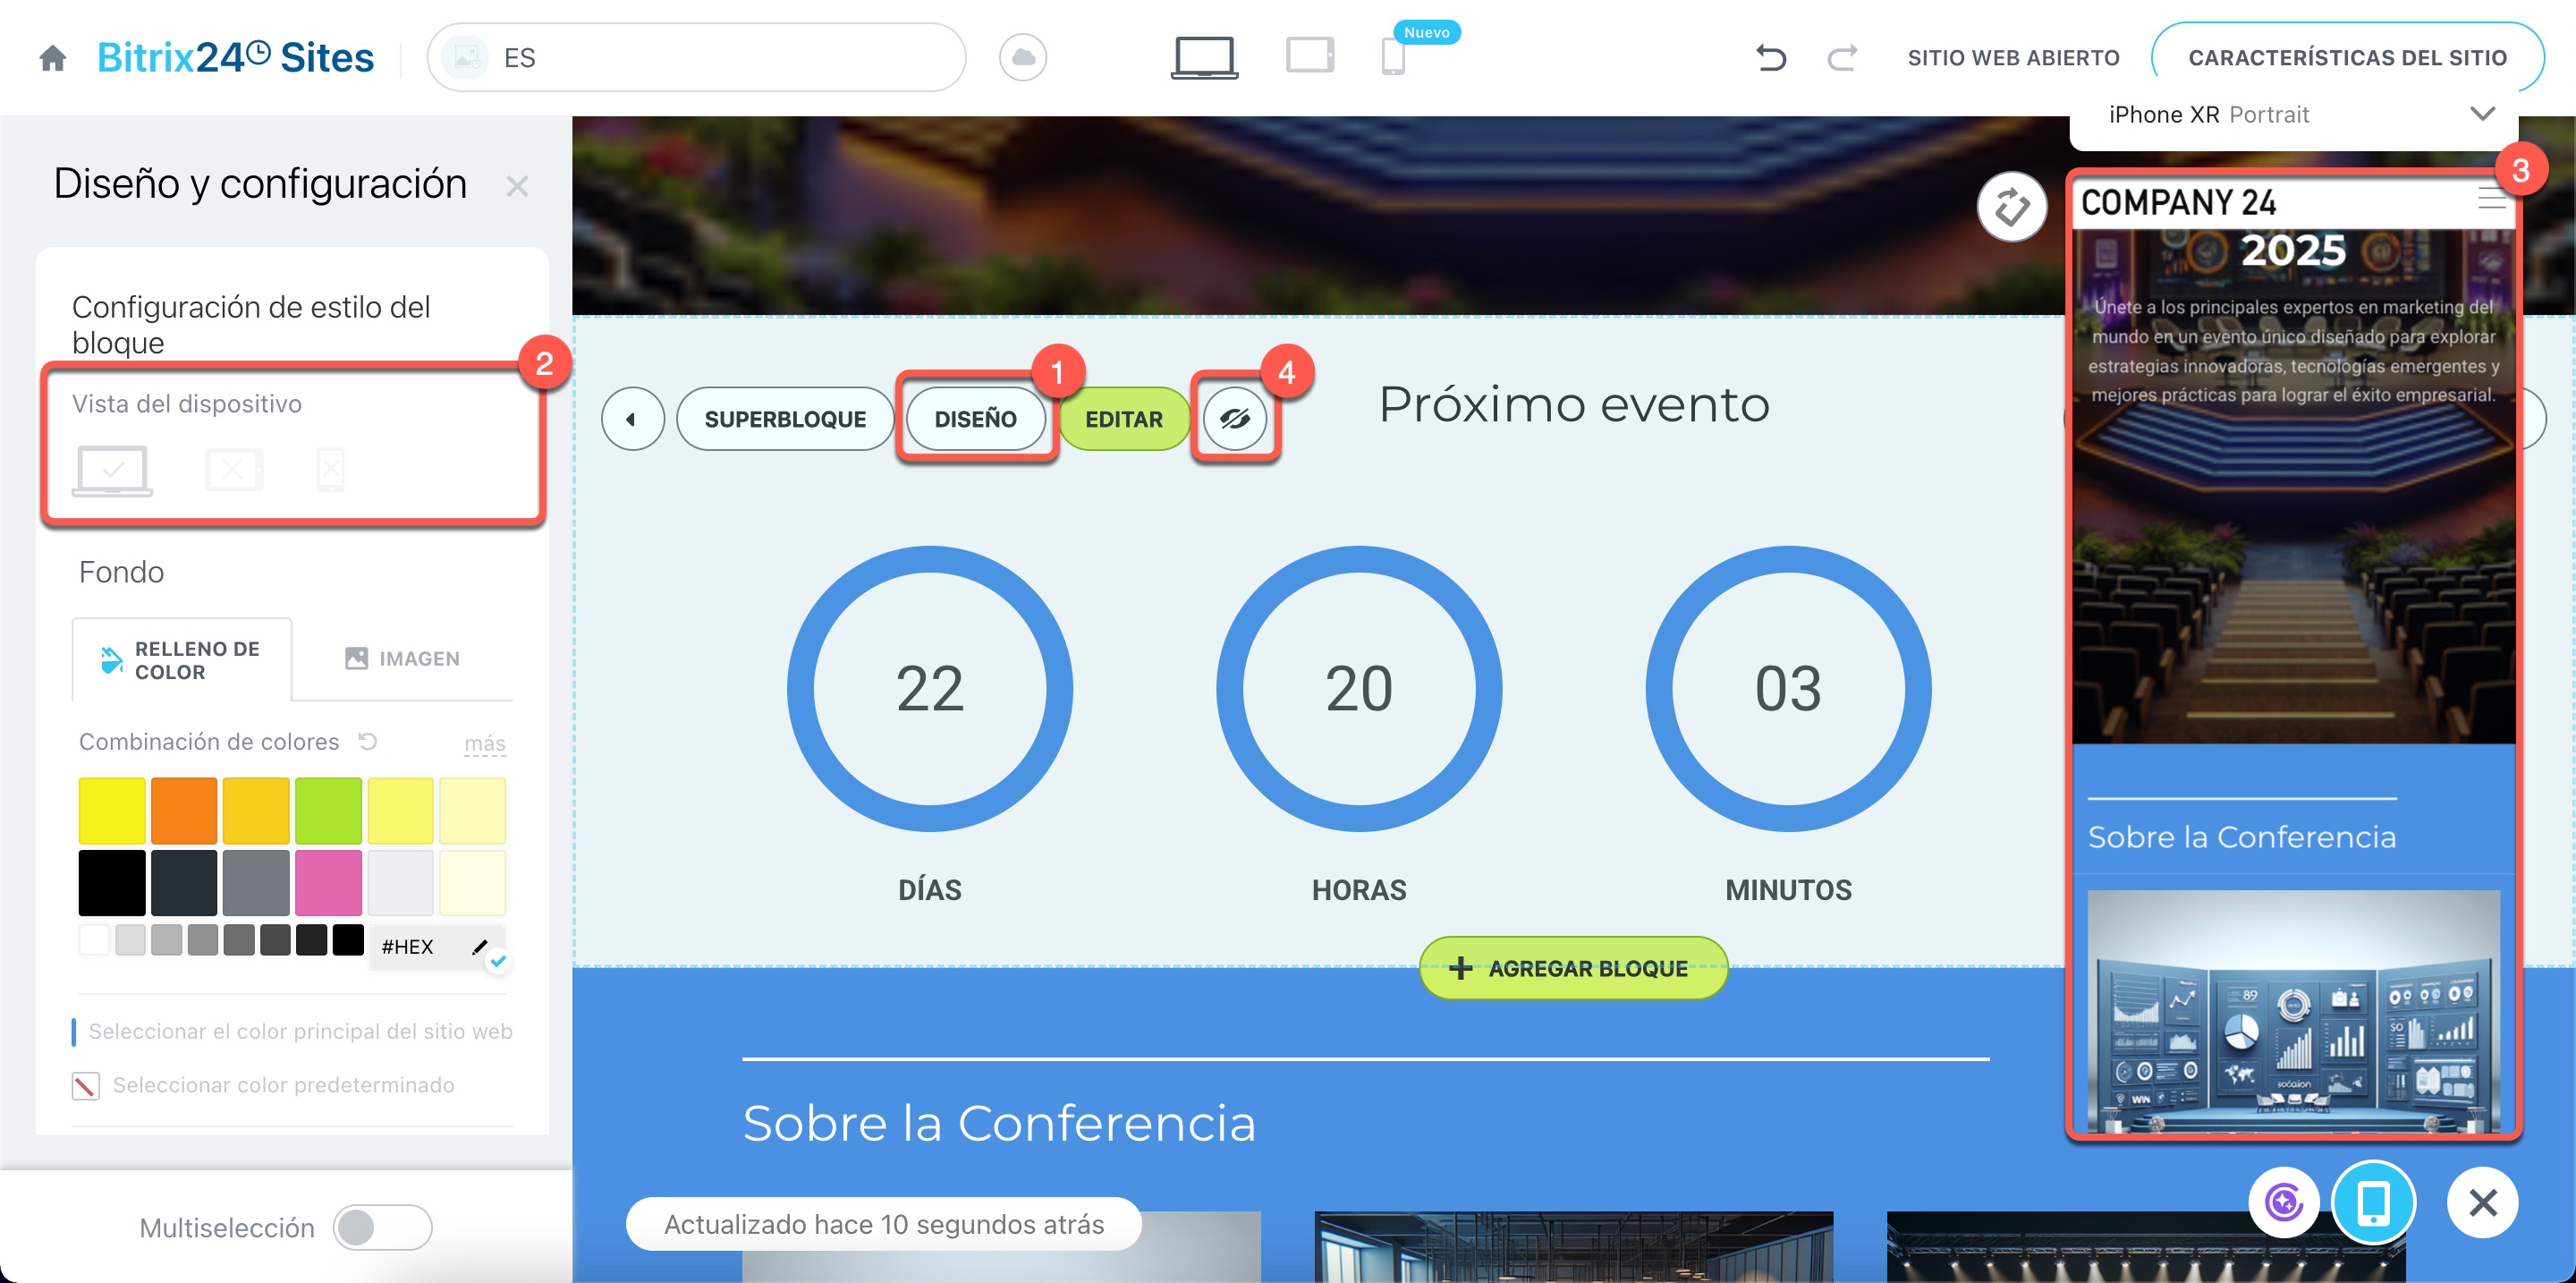Viewport: 2576px width, 1283px height.
Task: Click the COMPANY 24 preview logo
Action: [x=2178, y=203]
